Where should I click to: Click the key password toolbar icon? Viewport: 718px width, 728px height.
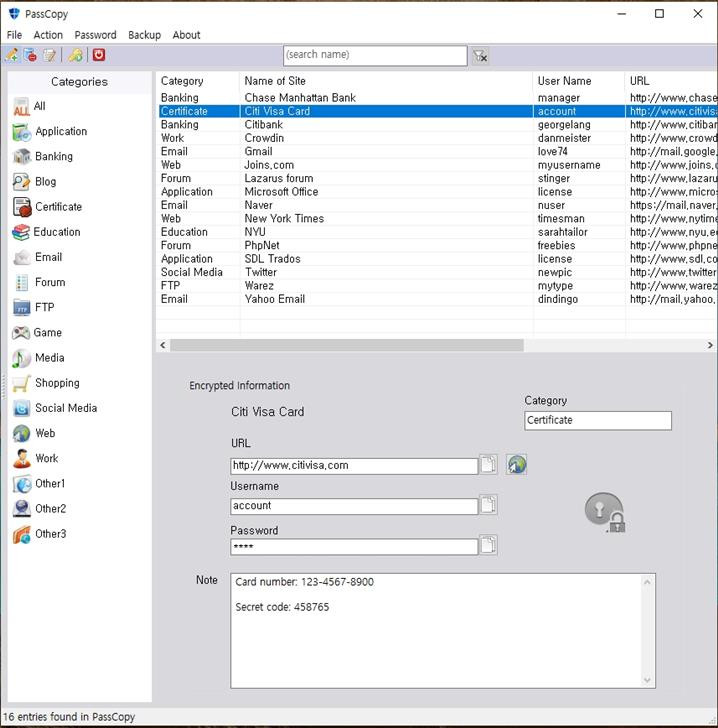tap(76, 55)
